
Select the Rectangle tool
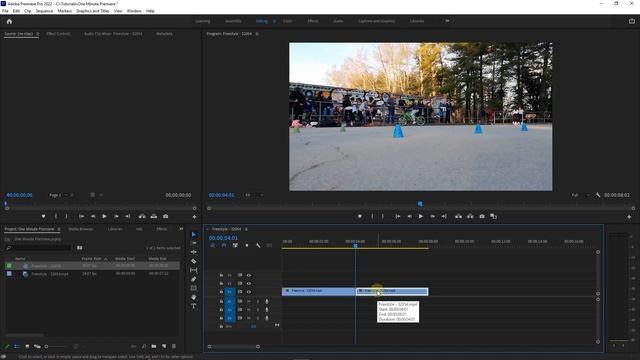click(x=194, y=288)
